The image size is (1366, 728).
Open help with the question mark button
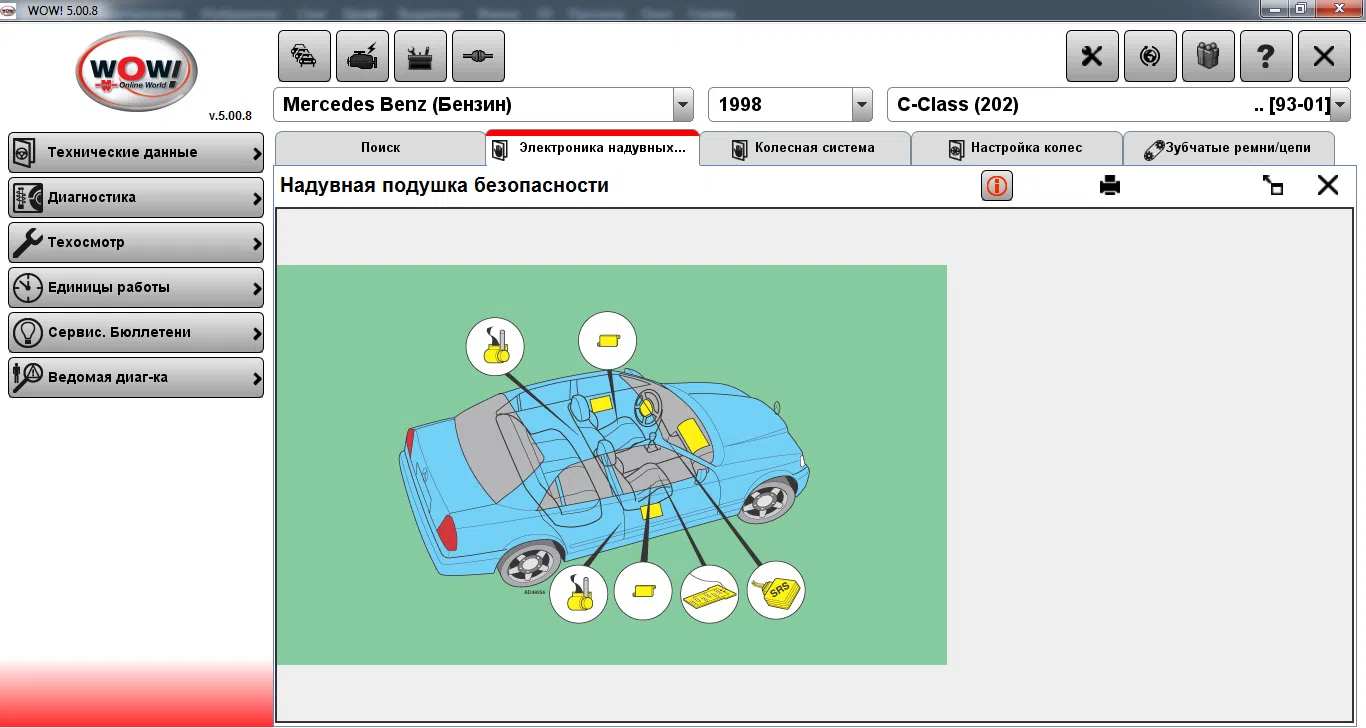coord(1266,56)
